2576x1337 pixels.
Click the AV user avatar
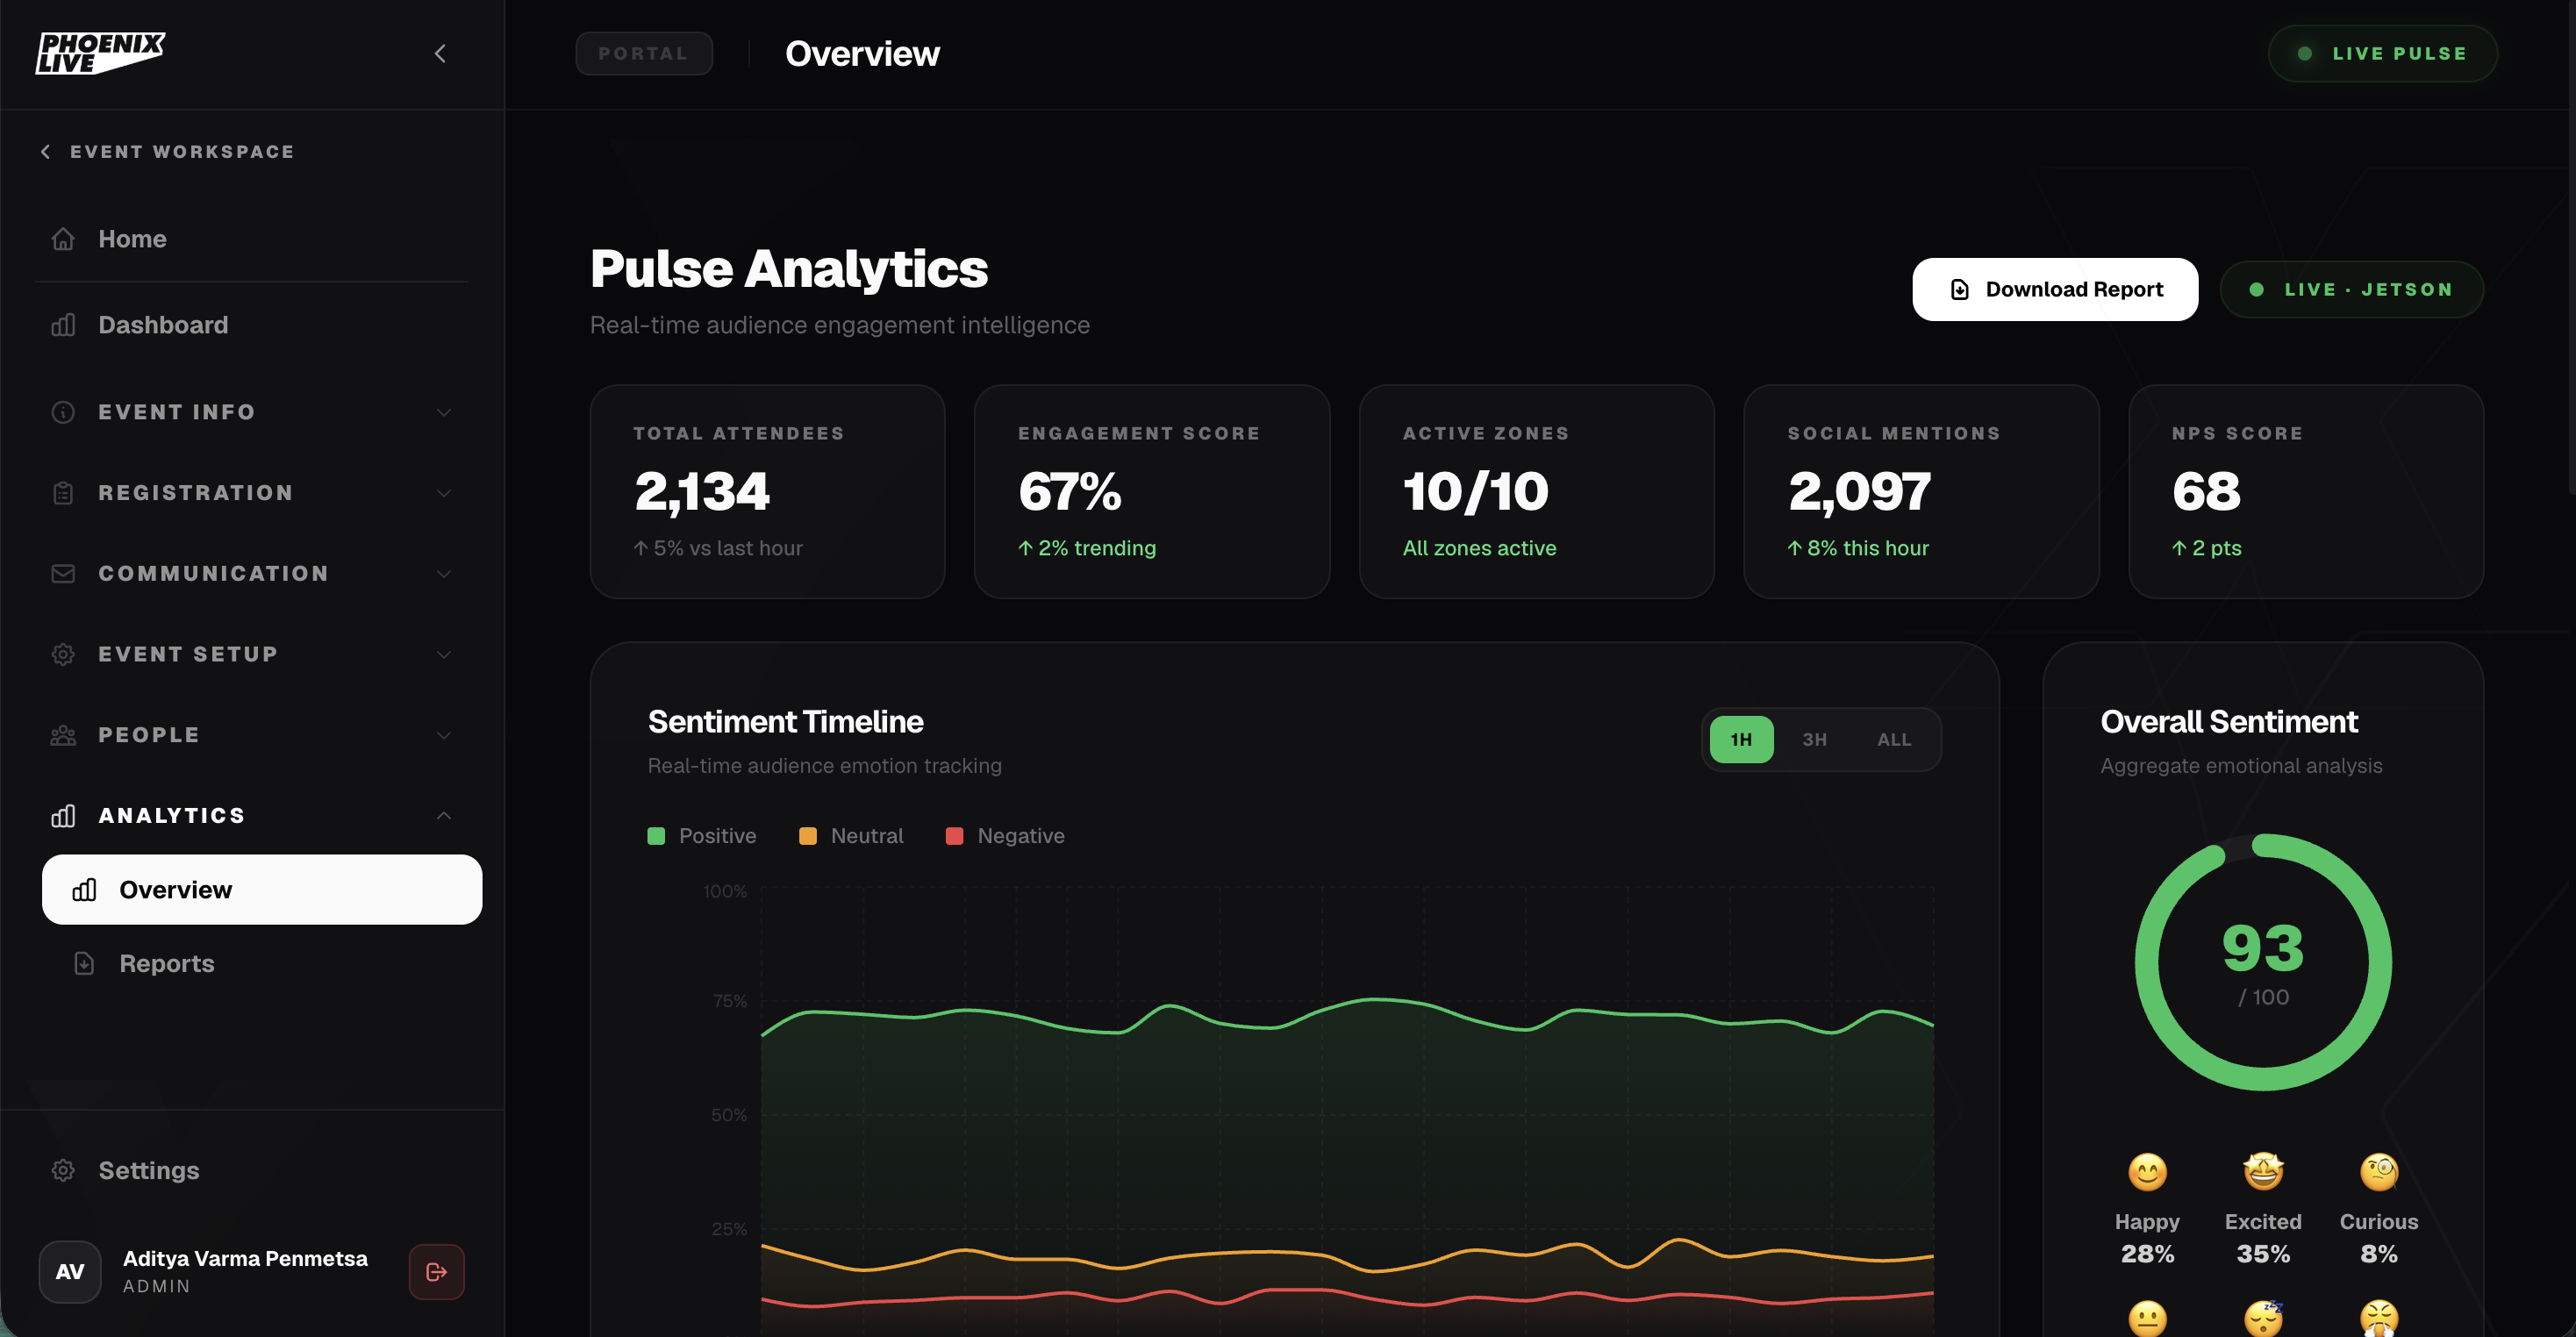coord(70,1272)
